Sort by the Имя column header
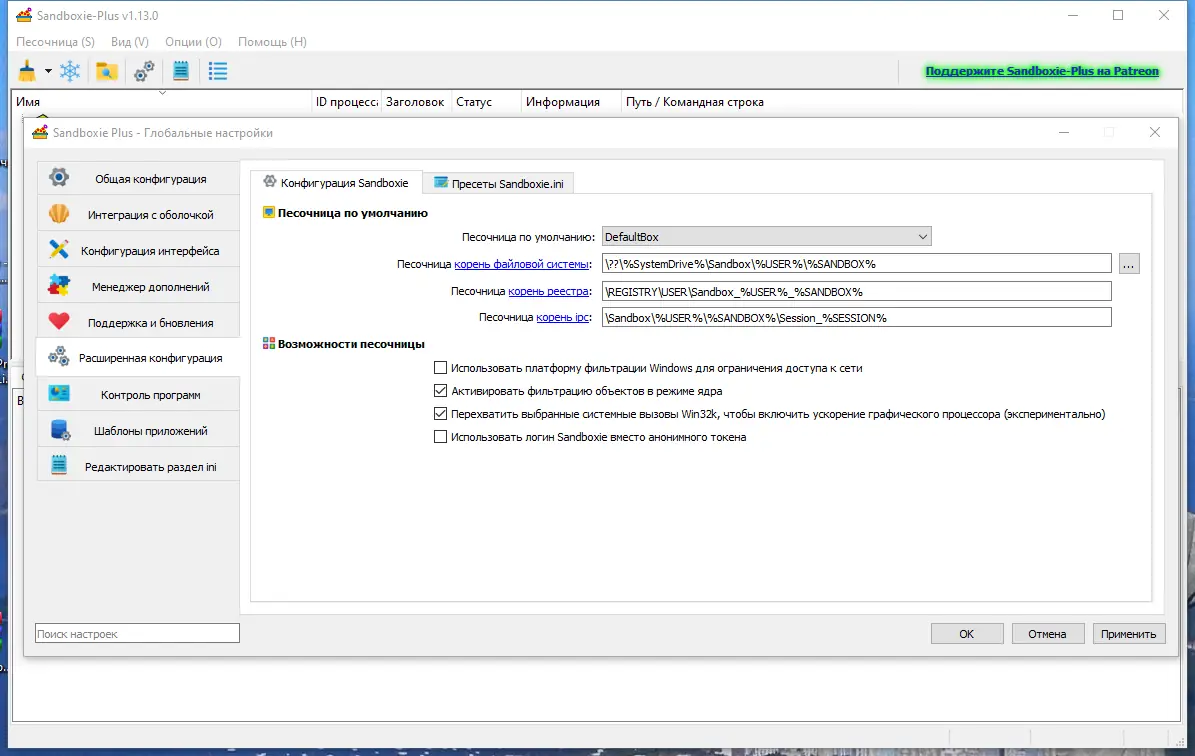This screenshot has width=1195, height=756. coord(163,101)
